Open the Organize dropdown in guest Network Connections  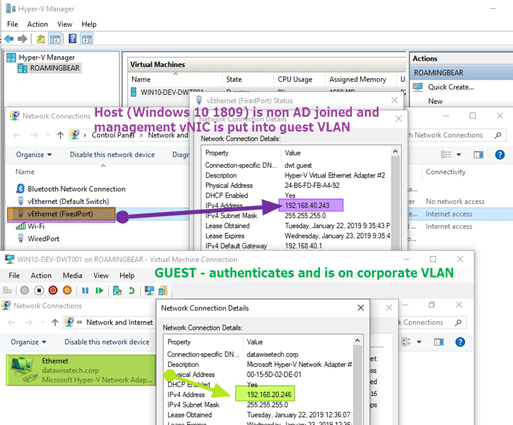click(28, 342)
